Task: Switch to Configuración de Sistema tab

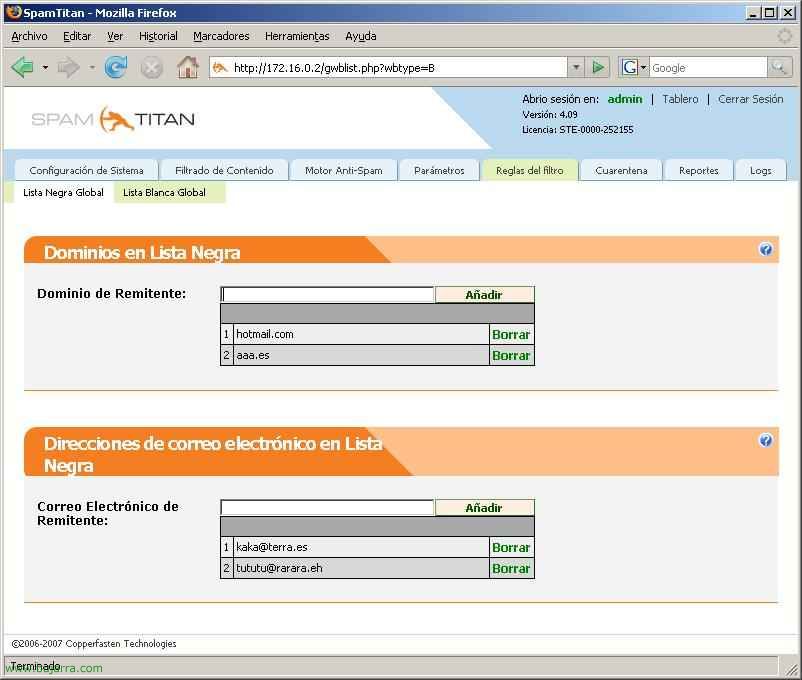Action: point(86,170)
